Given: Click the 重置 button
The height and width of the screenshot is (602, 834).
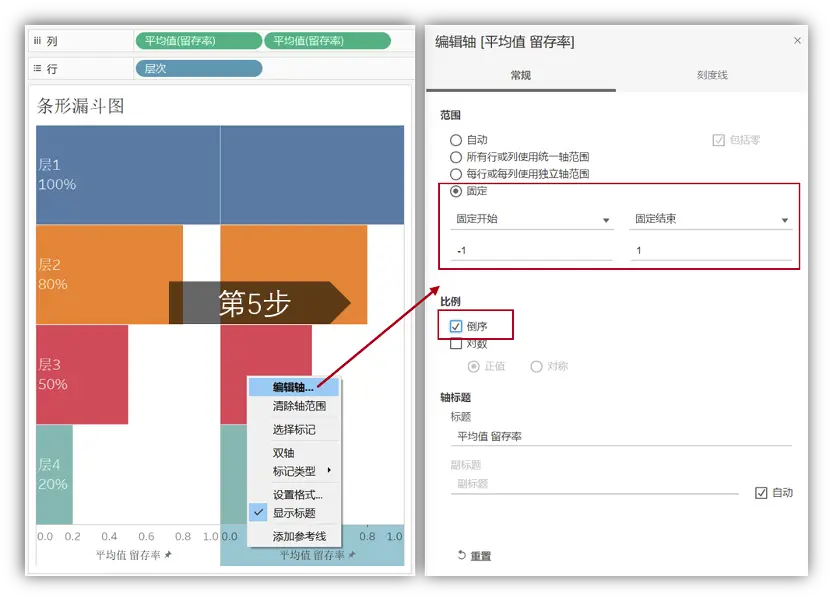Looking at the screenshot, I should click(x=480, y=556).
